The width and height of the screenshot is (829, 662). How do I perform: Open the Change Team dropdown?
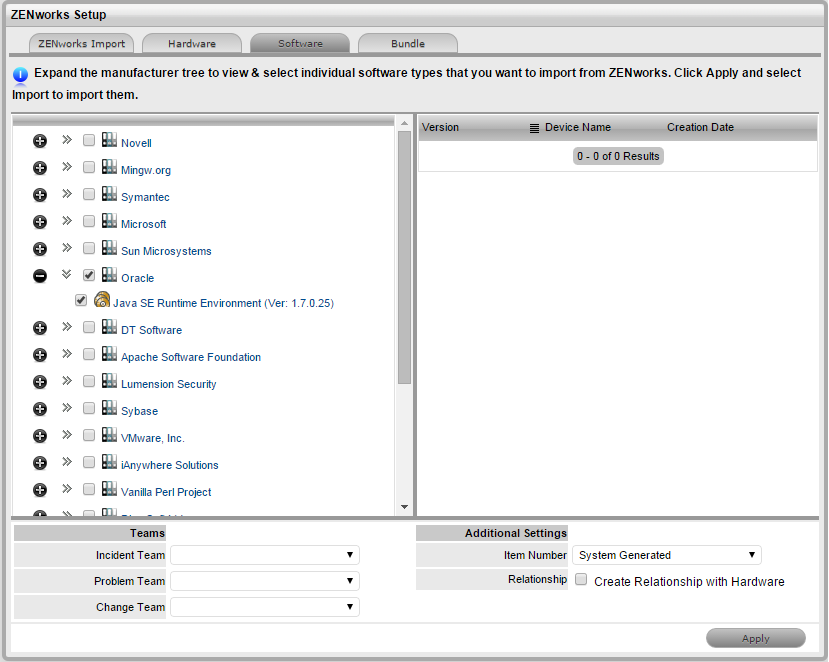265,607
